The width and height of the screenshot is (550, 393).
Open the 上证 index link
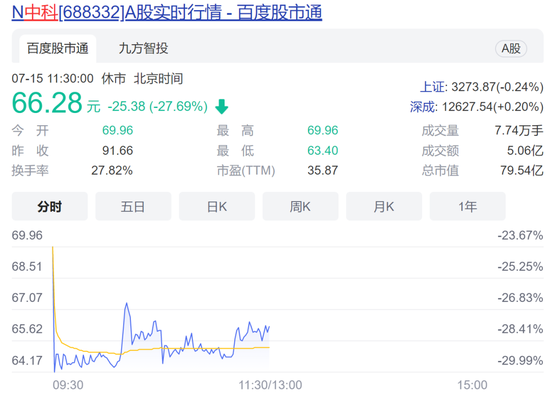coord(433,87)
